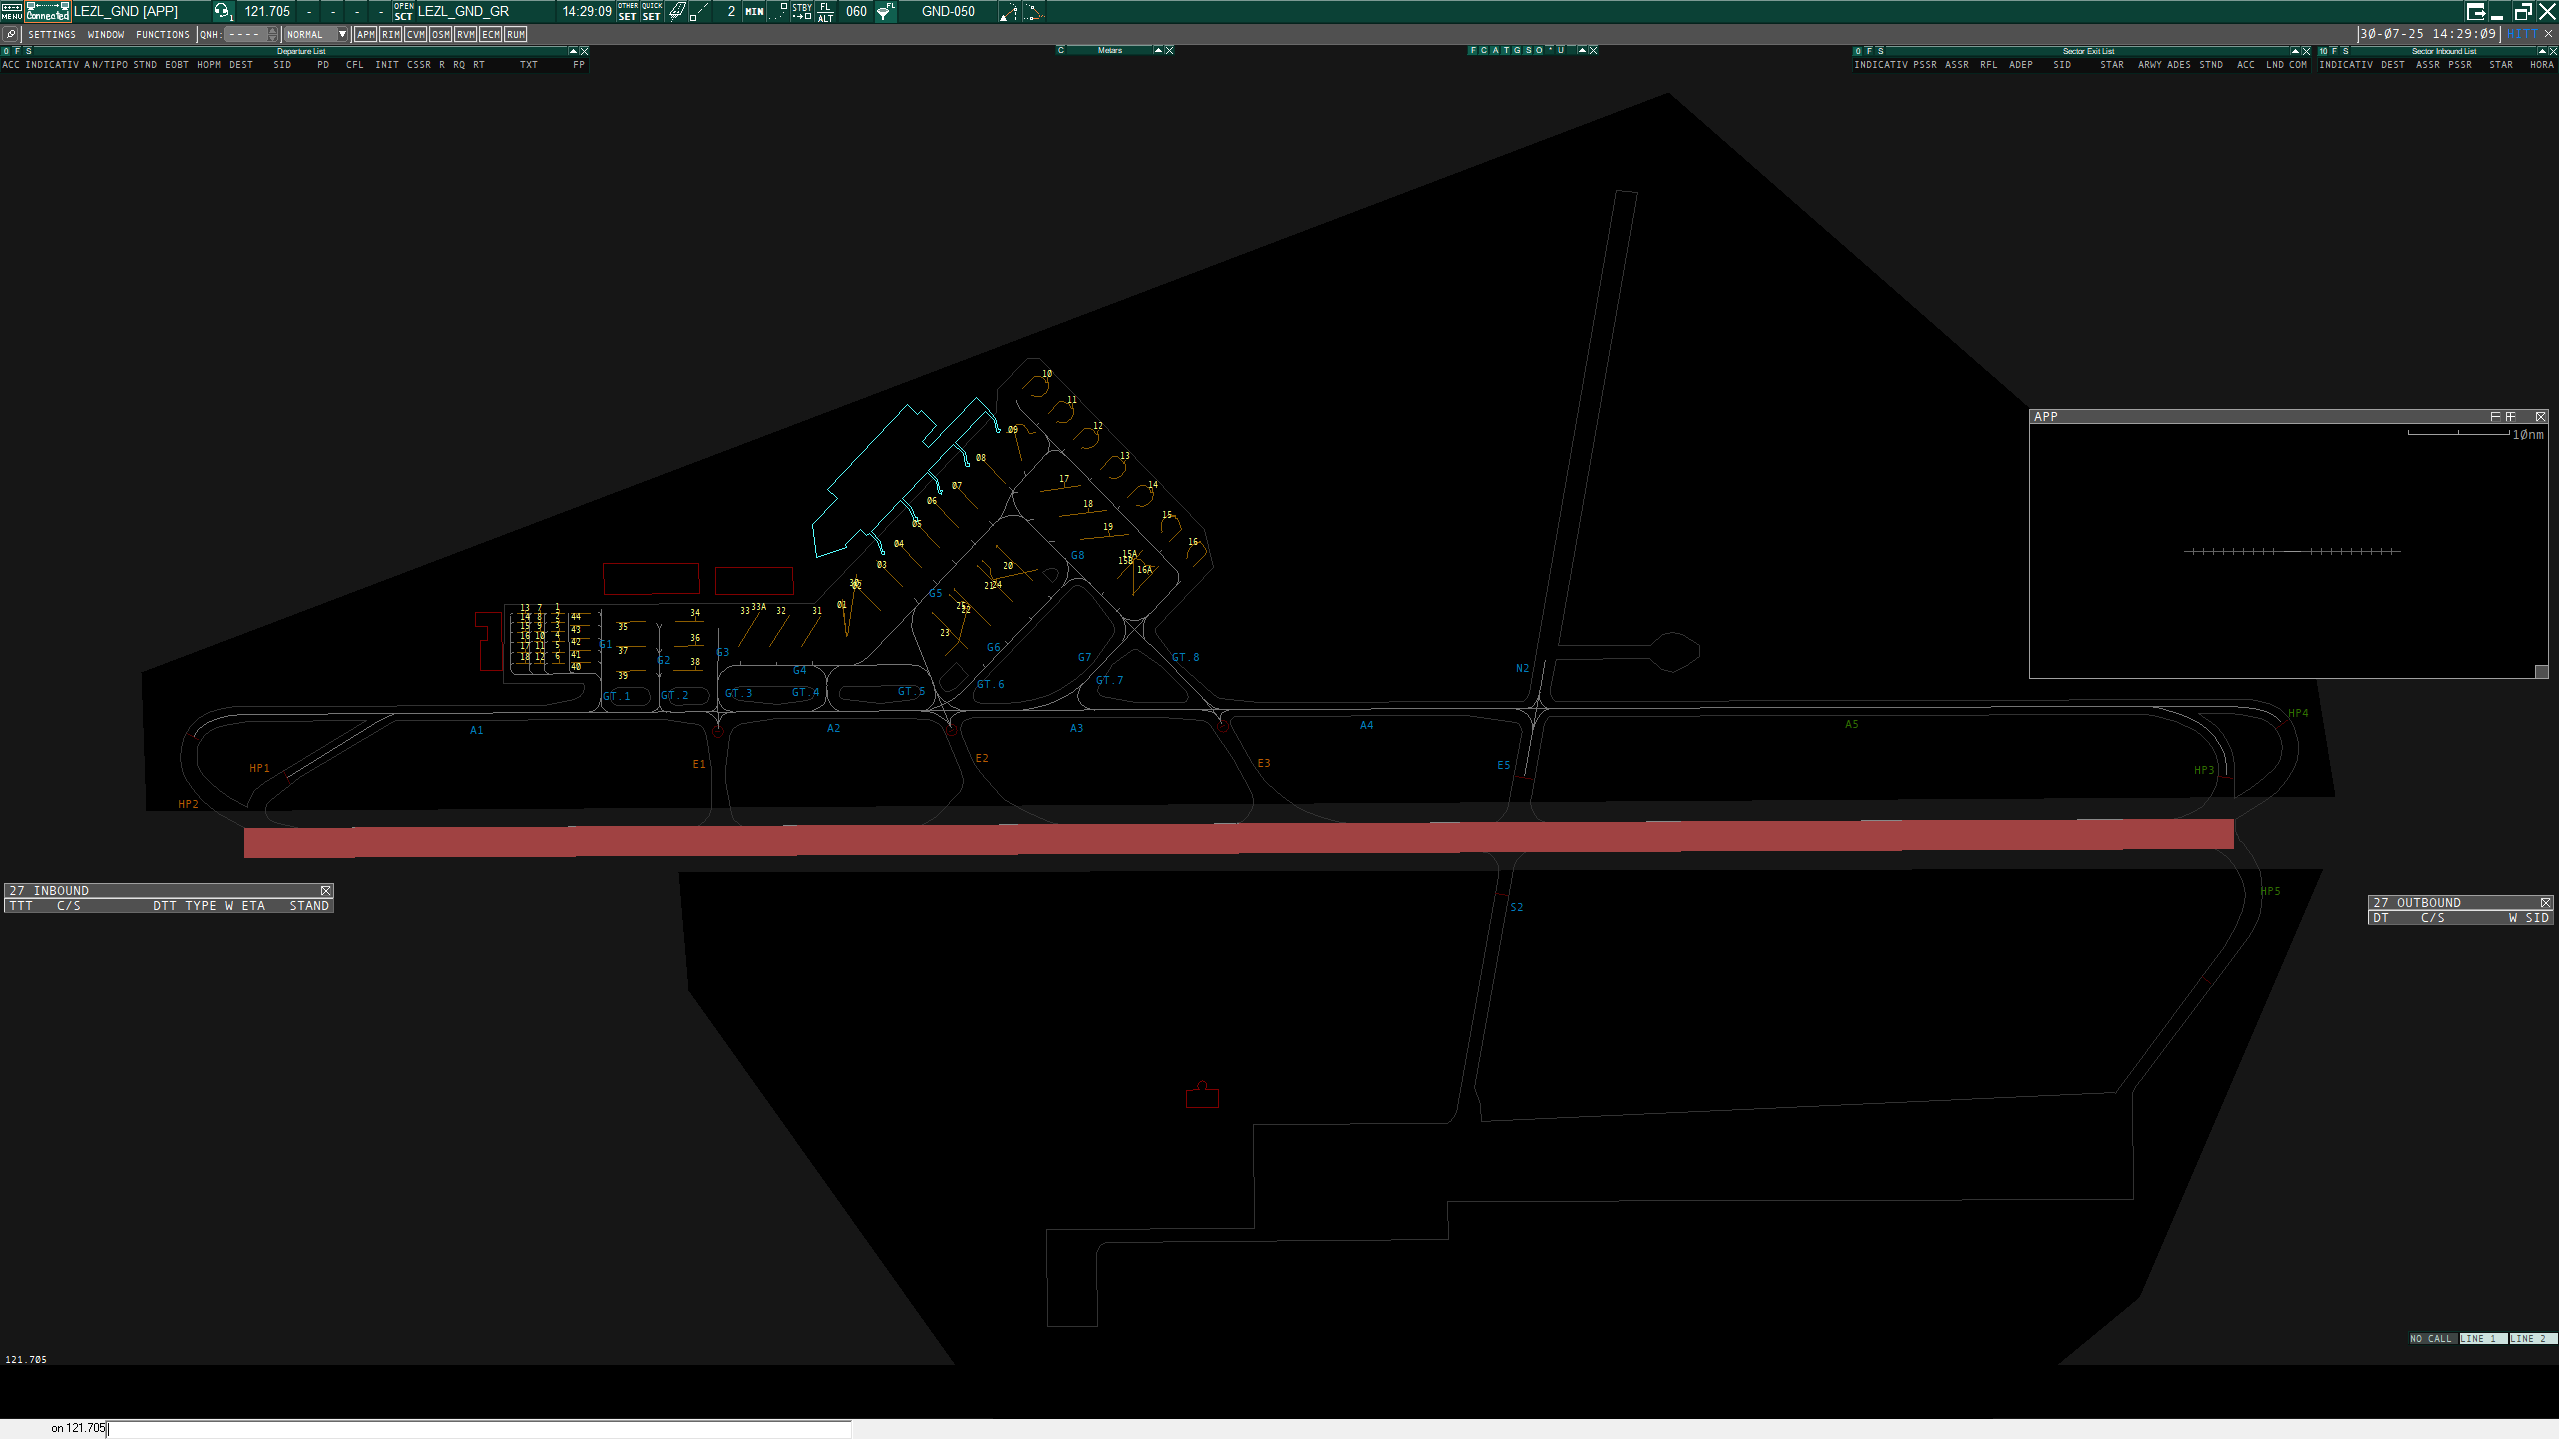Screen dimensions: 2559x1439
Task: Click the APP window resize handle
Action: (2541, 671)
